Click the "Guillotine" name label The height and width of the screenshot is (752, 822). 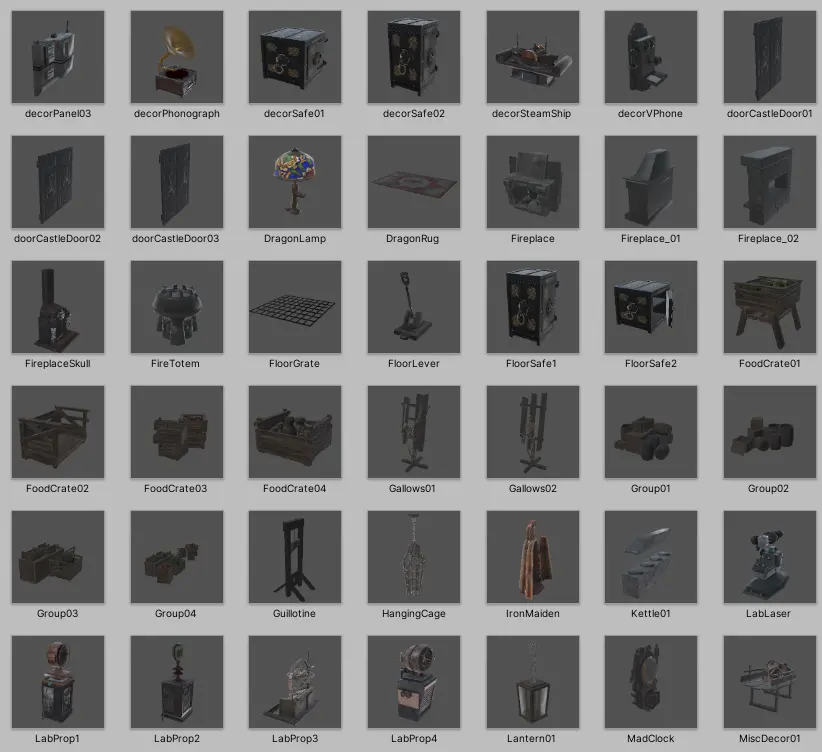(294, 614)
